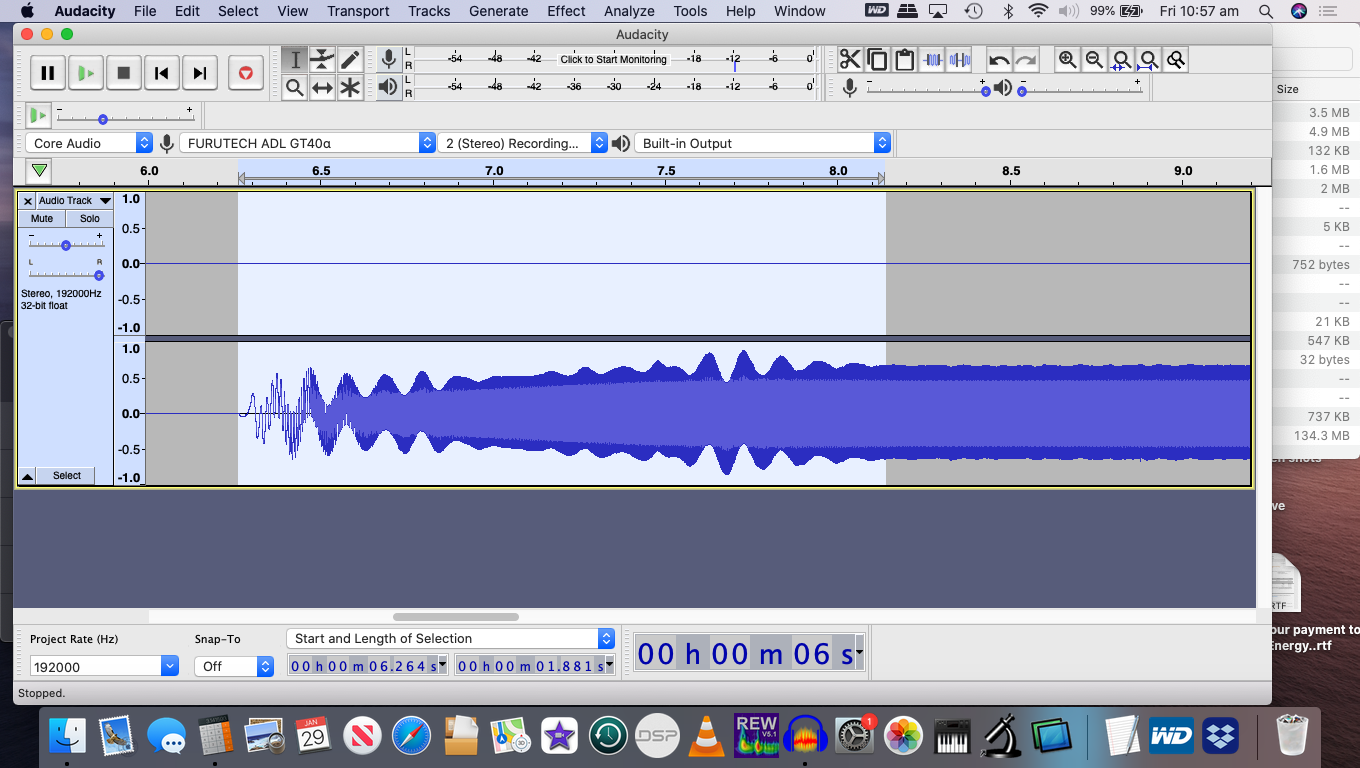
Task: Click the red Record button
Action: [245, 73]
